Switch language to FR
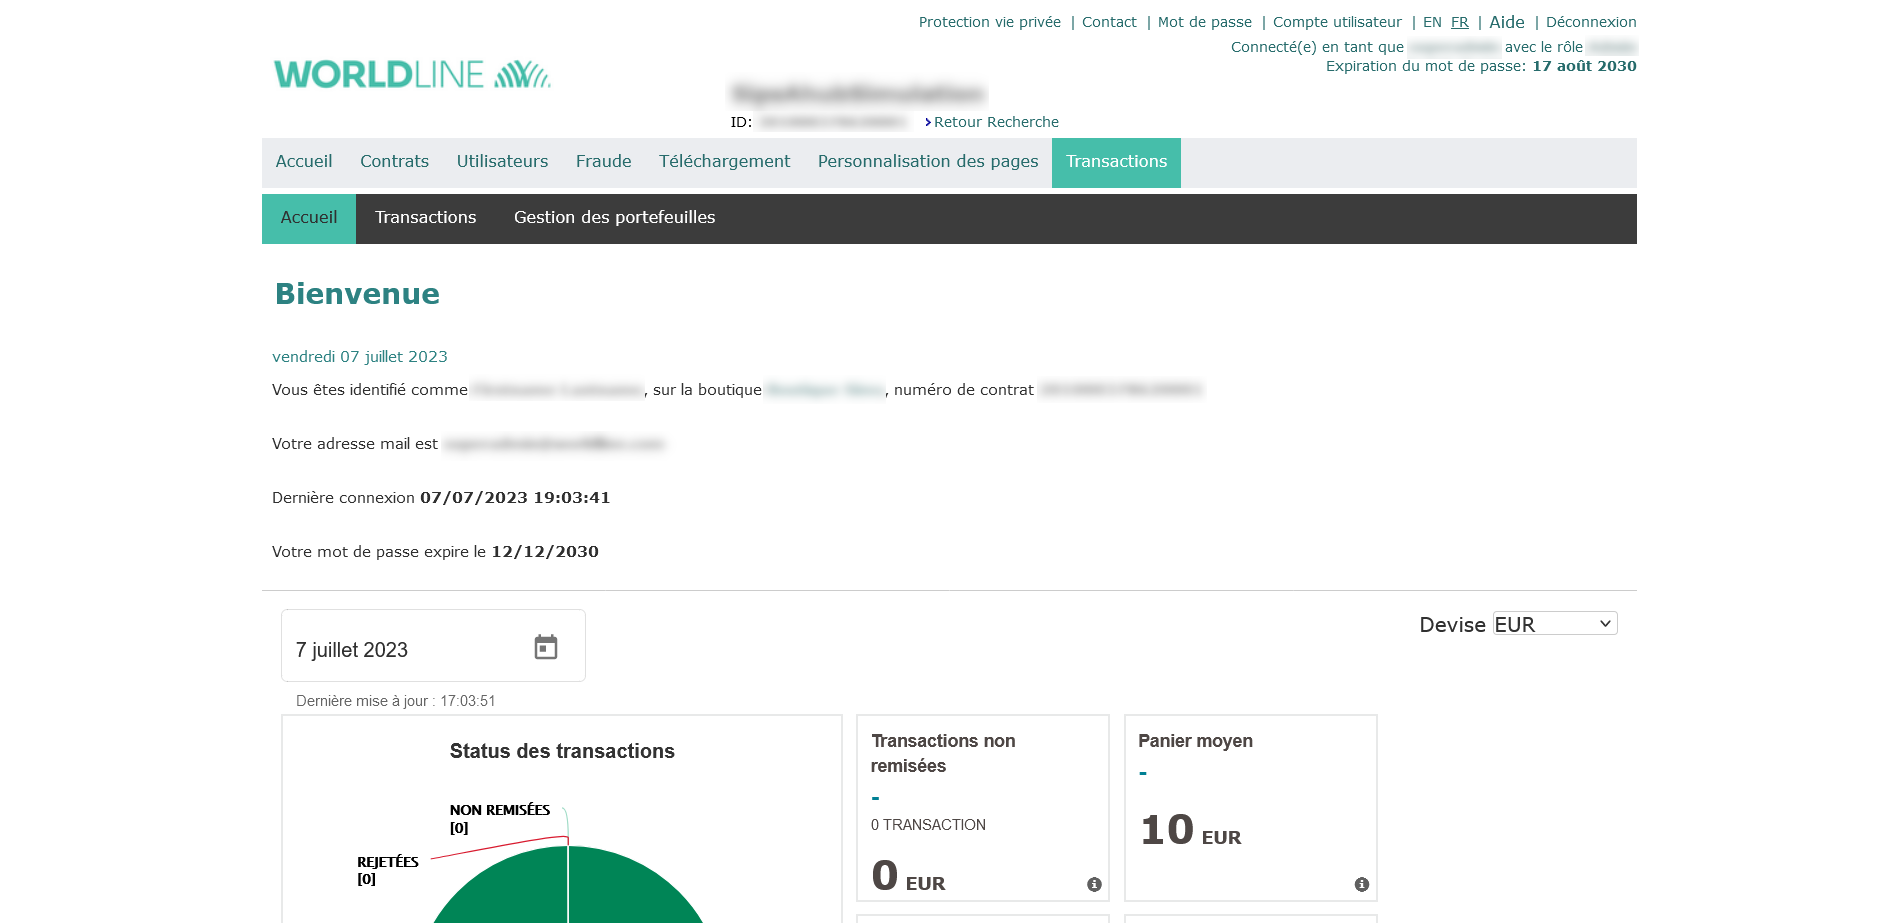1898x923 pixels. [x=1460, y=22]
